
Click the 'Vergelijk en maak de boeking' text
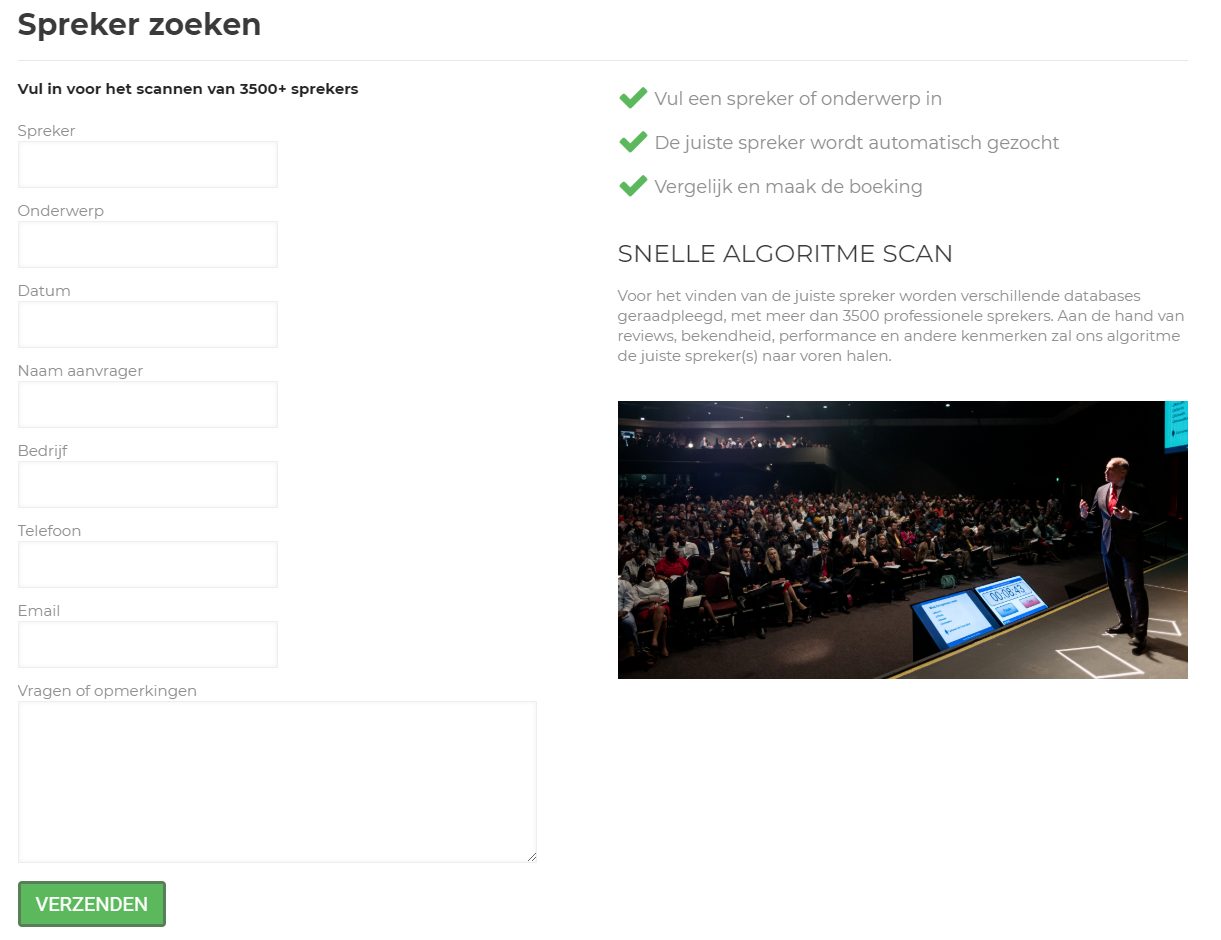tap(788, 187)
